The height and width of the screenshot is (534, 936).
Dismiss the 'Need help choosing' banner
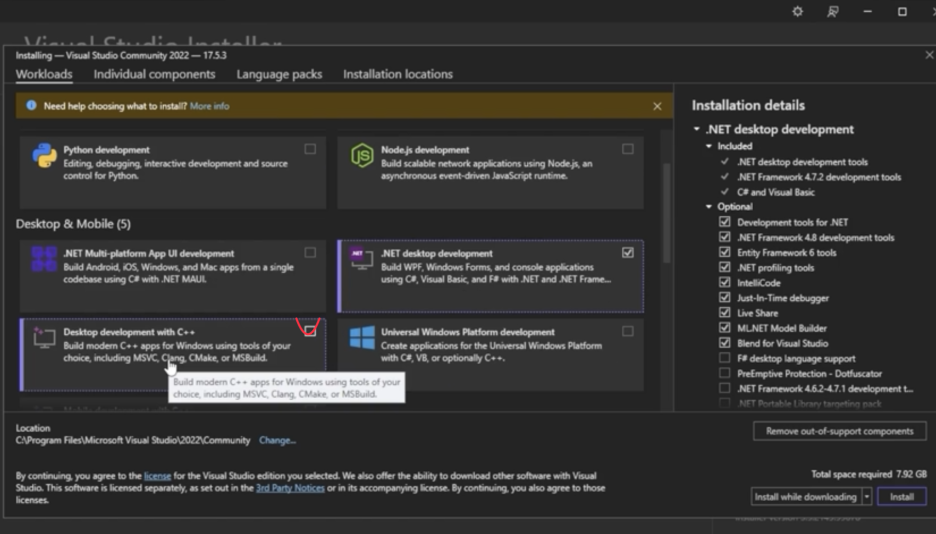pyautogui.click(x=657, y=106)
